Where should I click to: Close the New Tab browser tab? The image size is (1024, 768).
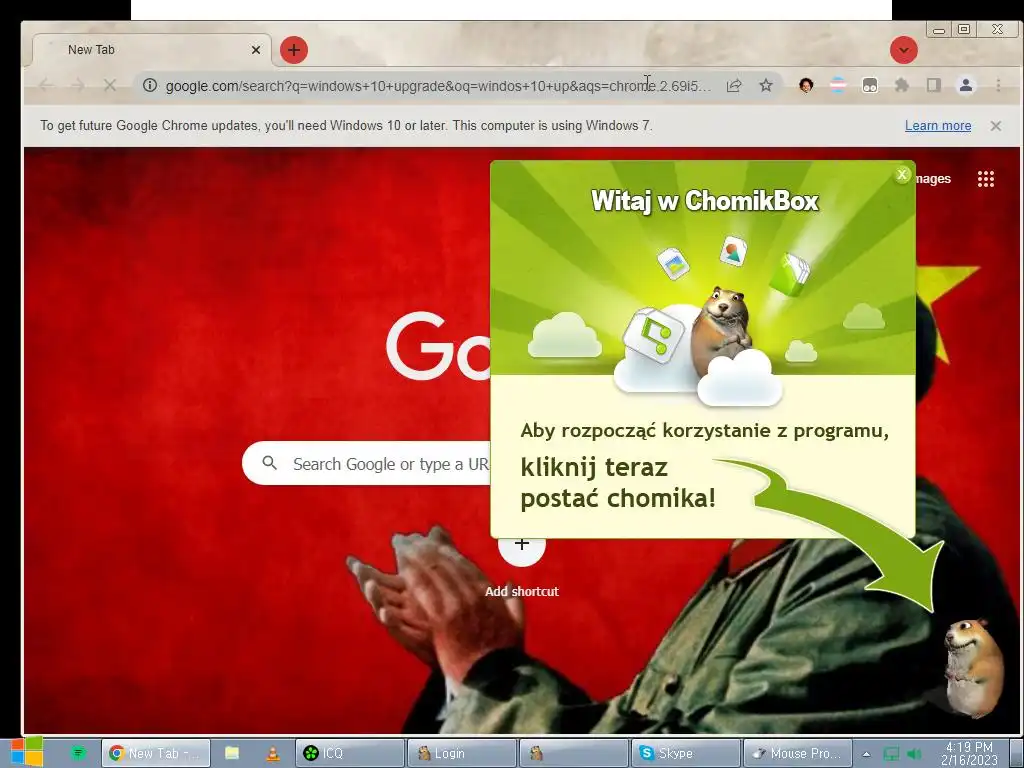tap(256, 50)
